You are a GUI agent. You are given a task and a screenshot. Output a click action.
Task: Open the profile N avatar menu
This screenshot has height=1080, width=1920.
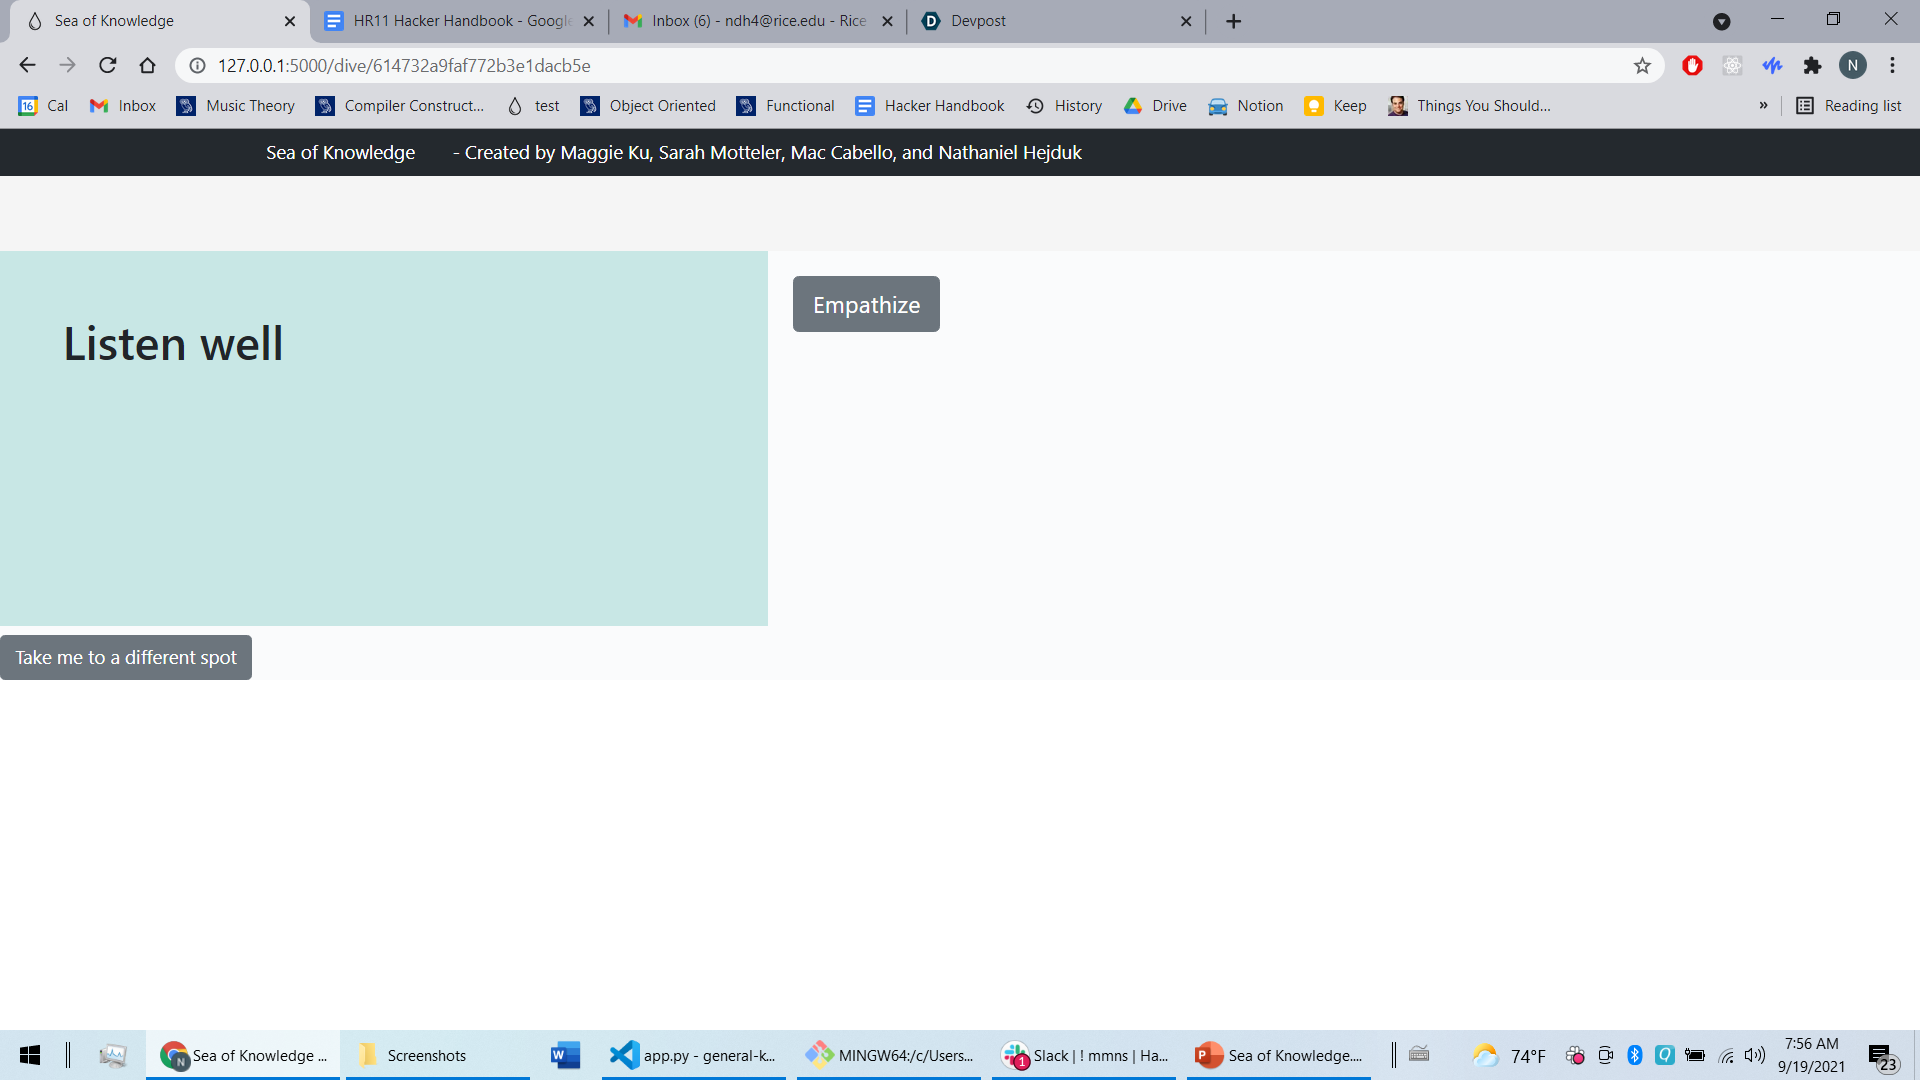point(1852,66)
